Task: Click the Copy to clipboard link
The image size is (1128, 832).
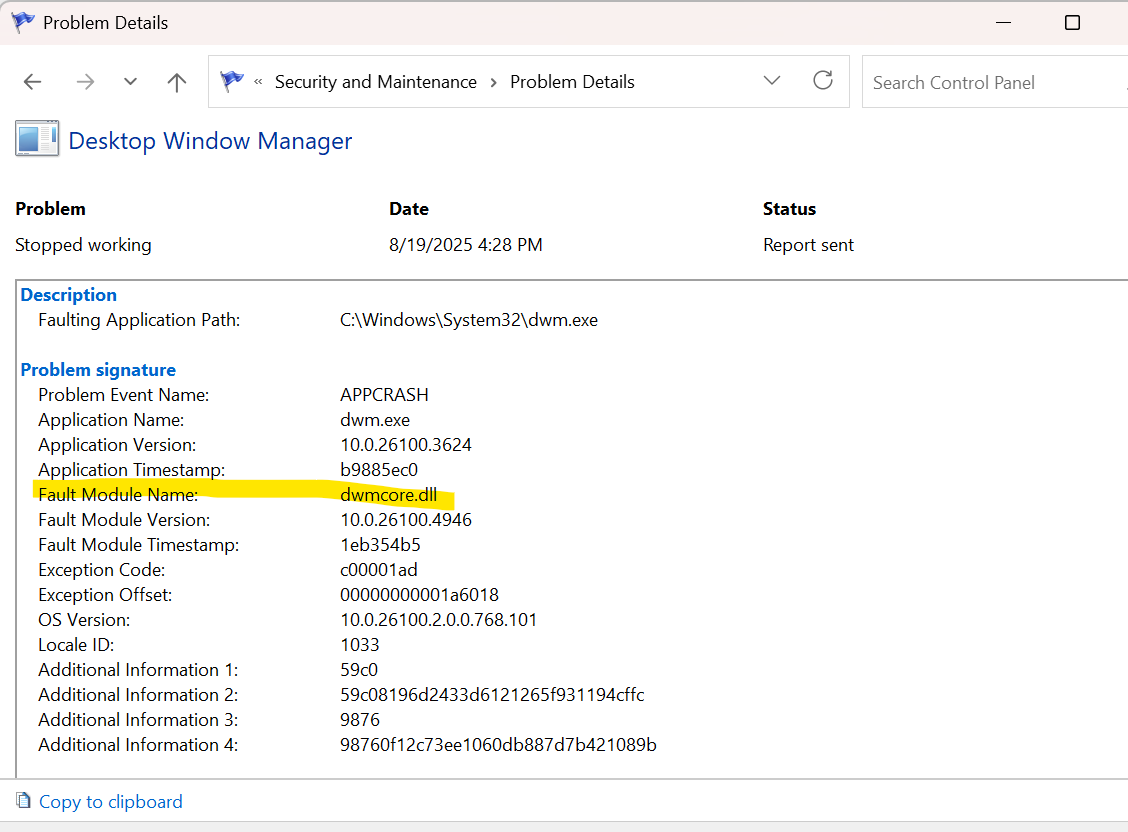Action: coord(111,802)
